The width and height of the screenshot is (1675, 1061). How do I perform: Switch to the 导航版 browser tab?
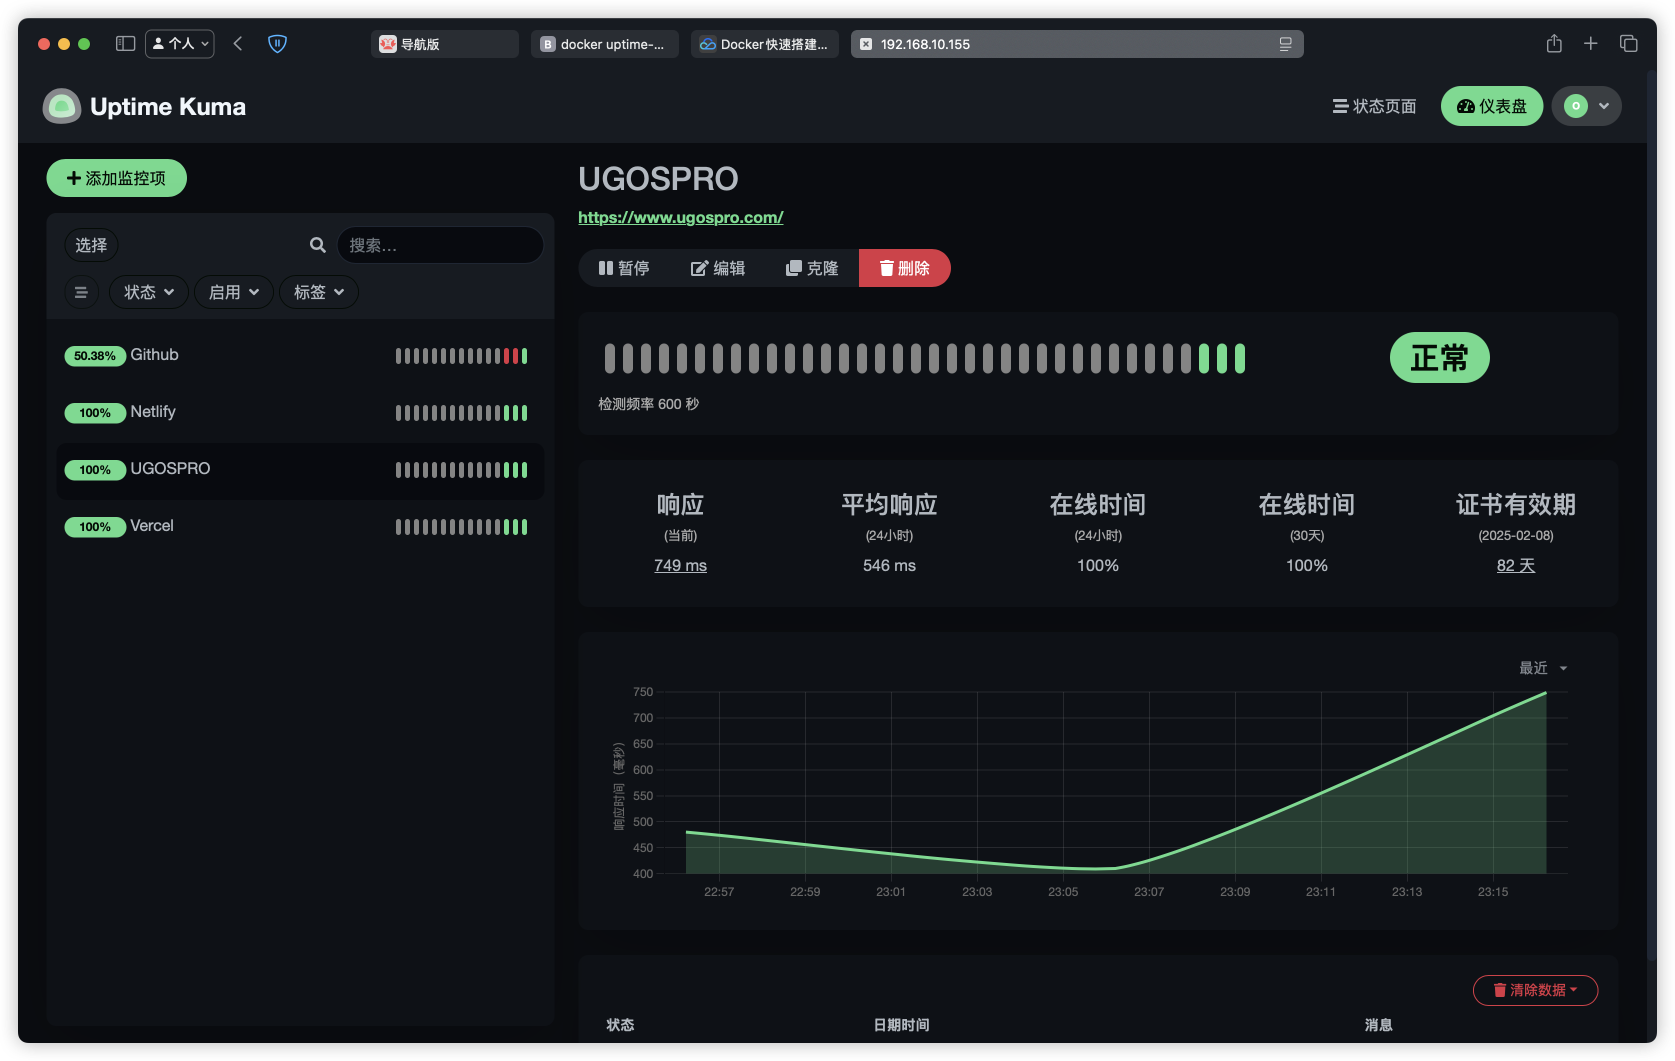coord(444,44)
